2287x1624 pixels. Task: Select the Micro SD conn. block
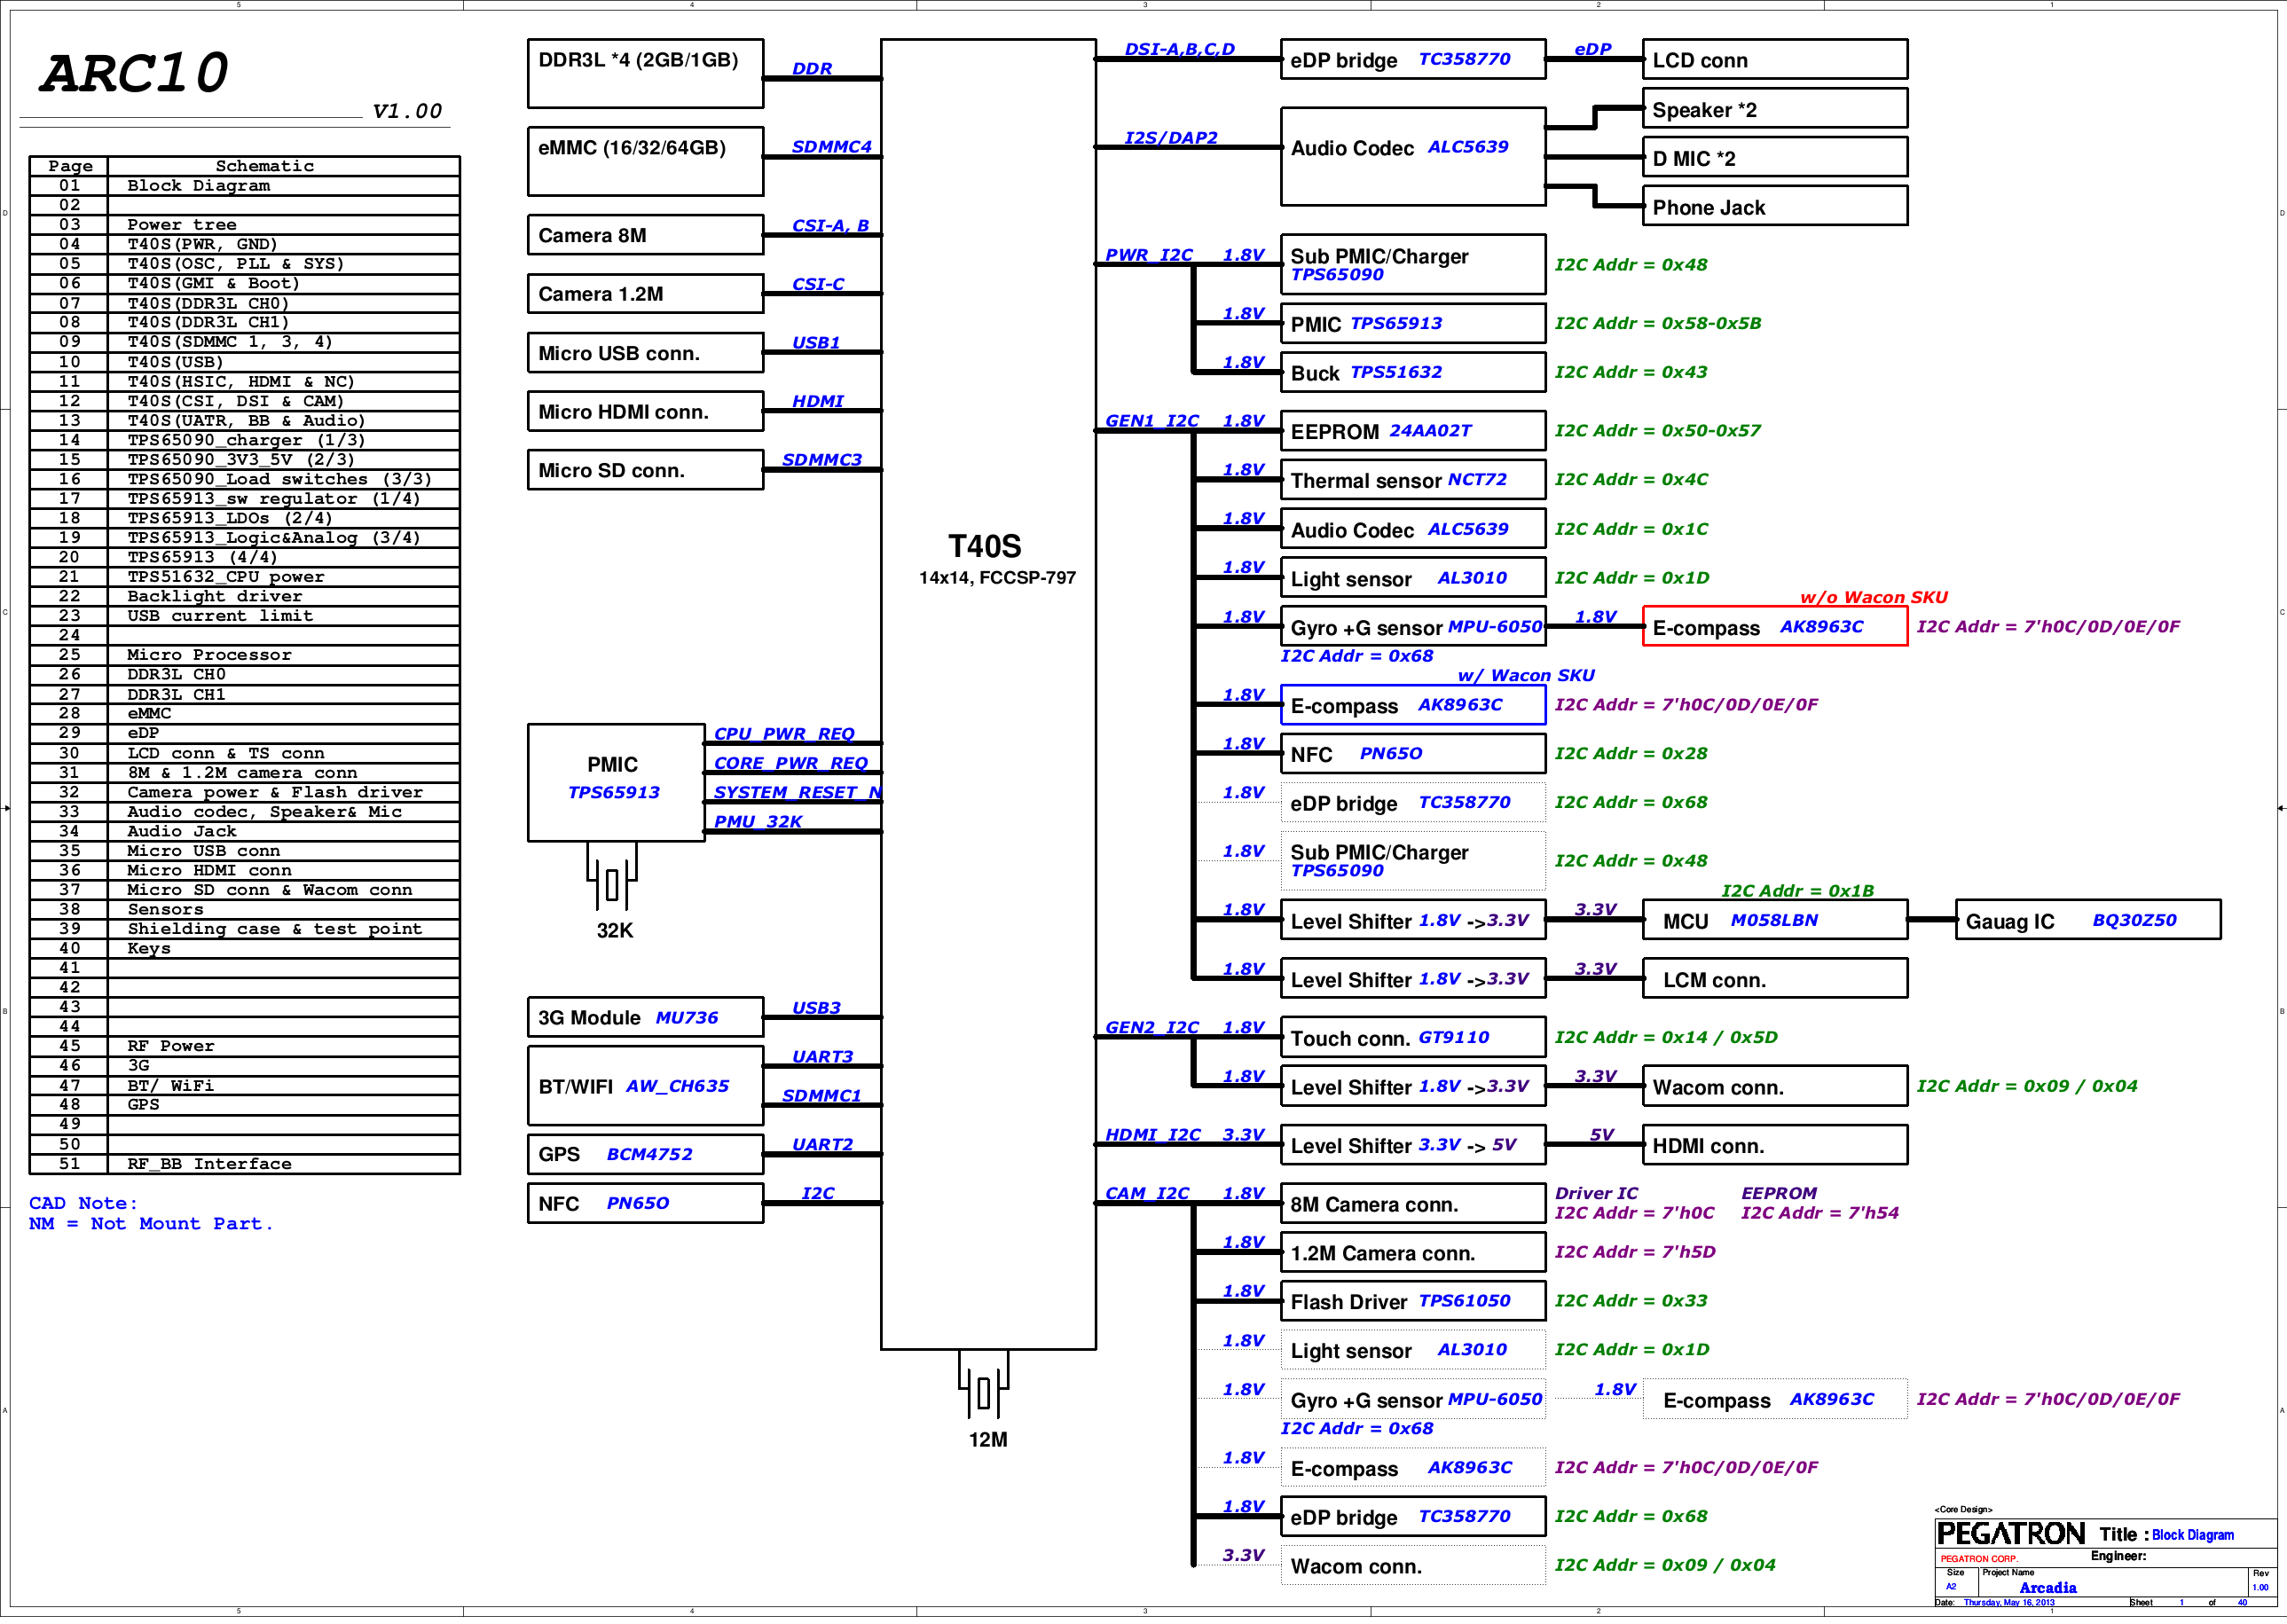pyautogui.click(x=645, y=470)
